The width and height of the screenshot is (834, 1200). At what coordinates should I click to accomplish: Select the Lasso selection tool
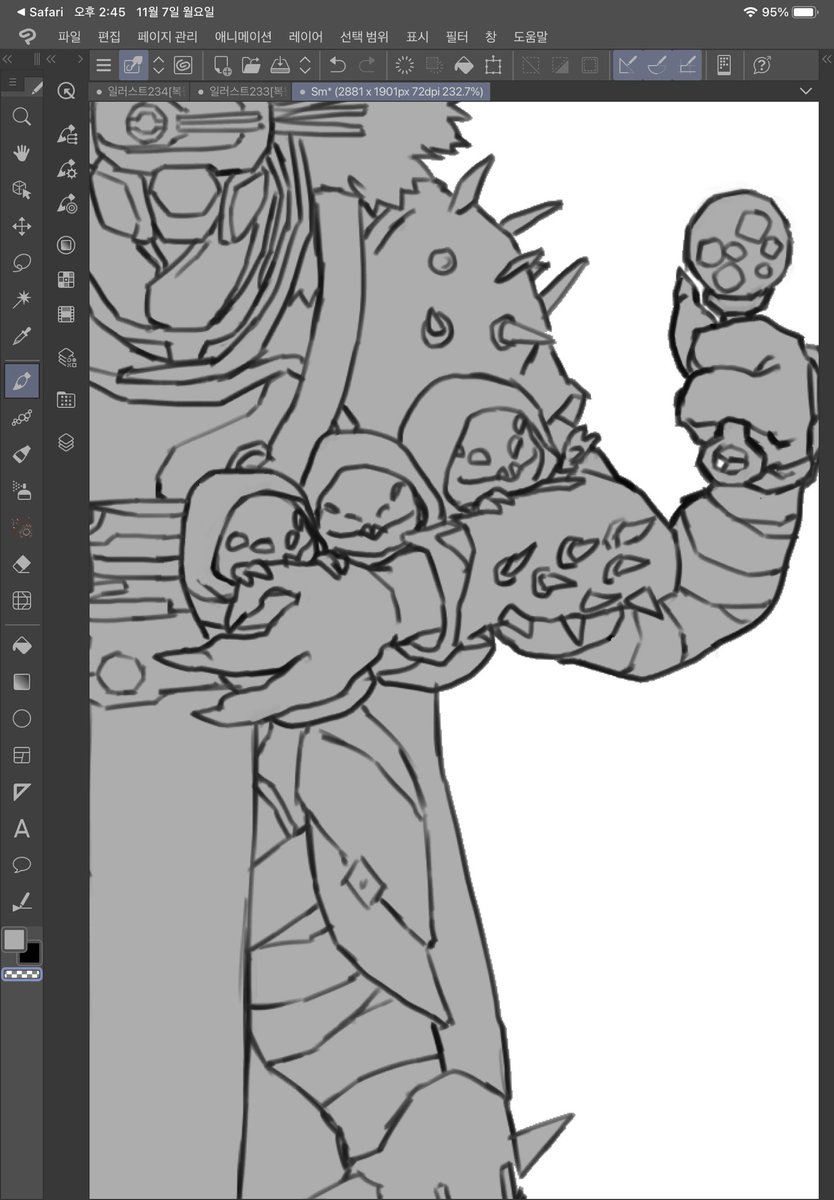pyautogui.click(x=21, y=264)
